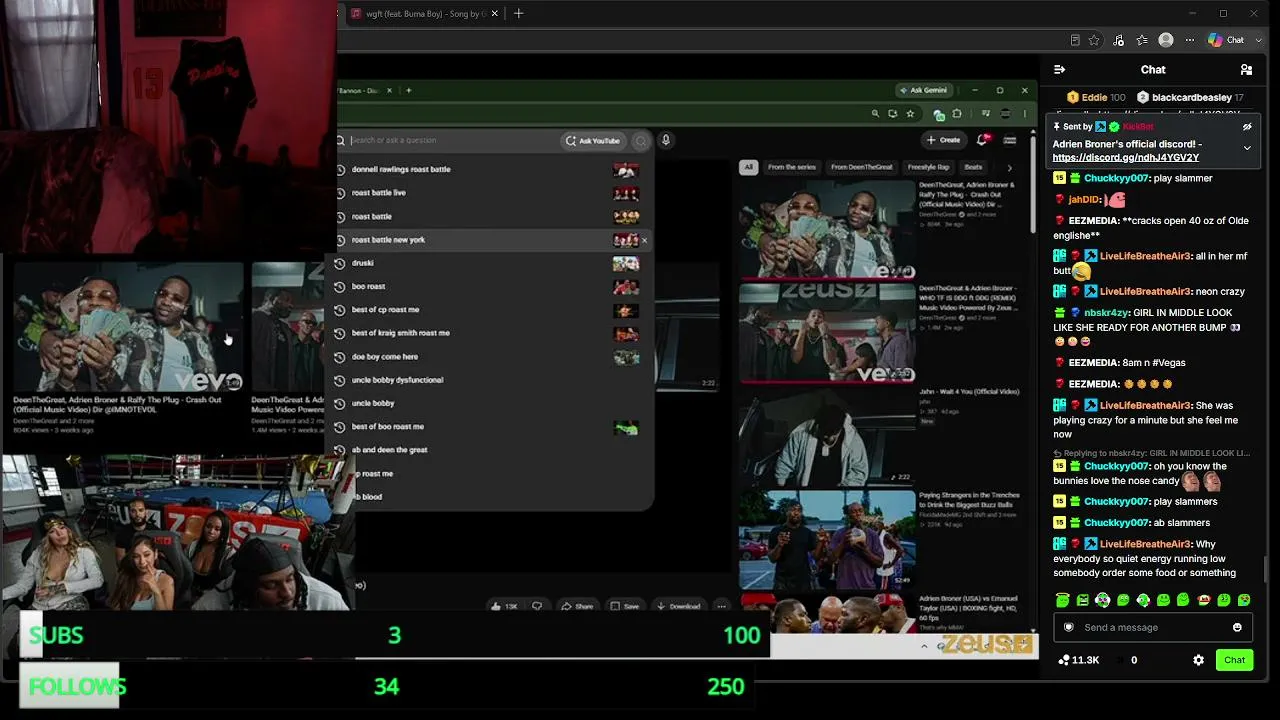This screenshot has width=1280, height=720.
Task: Open Crash Out official video thumbnail in sidebar
Action: pos(827,230)
